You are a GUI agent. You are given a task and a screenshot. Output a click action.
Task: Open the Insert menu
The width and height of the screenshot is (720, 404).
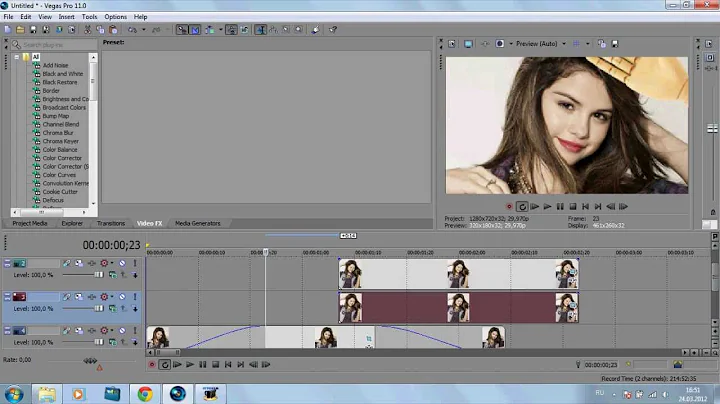pyautogui.click(x=67, y=17)
